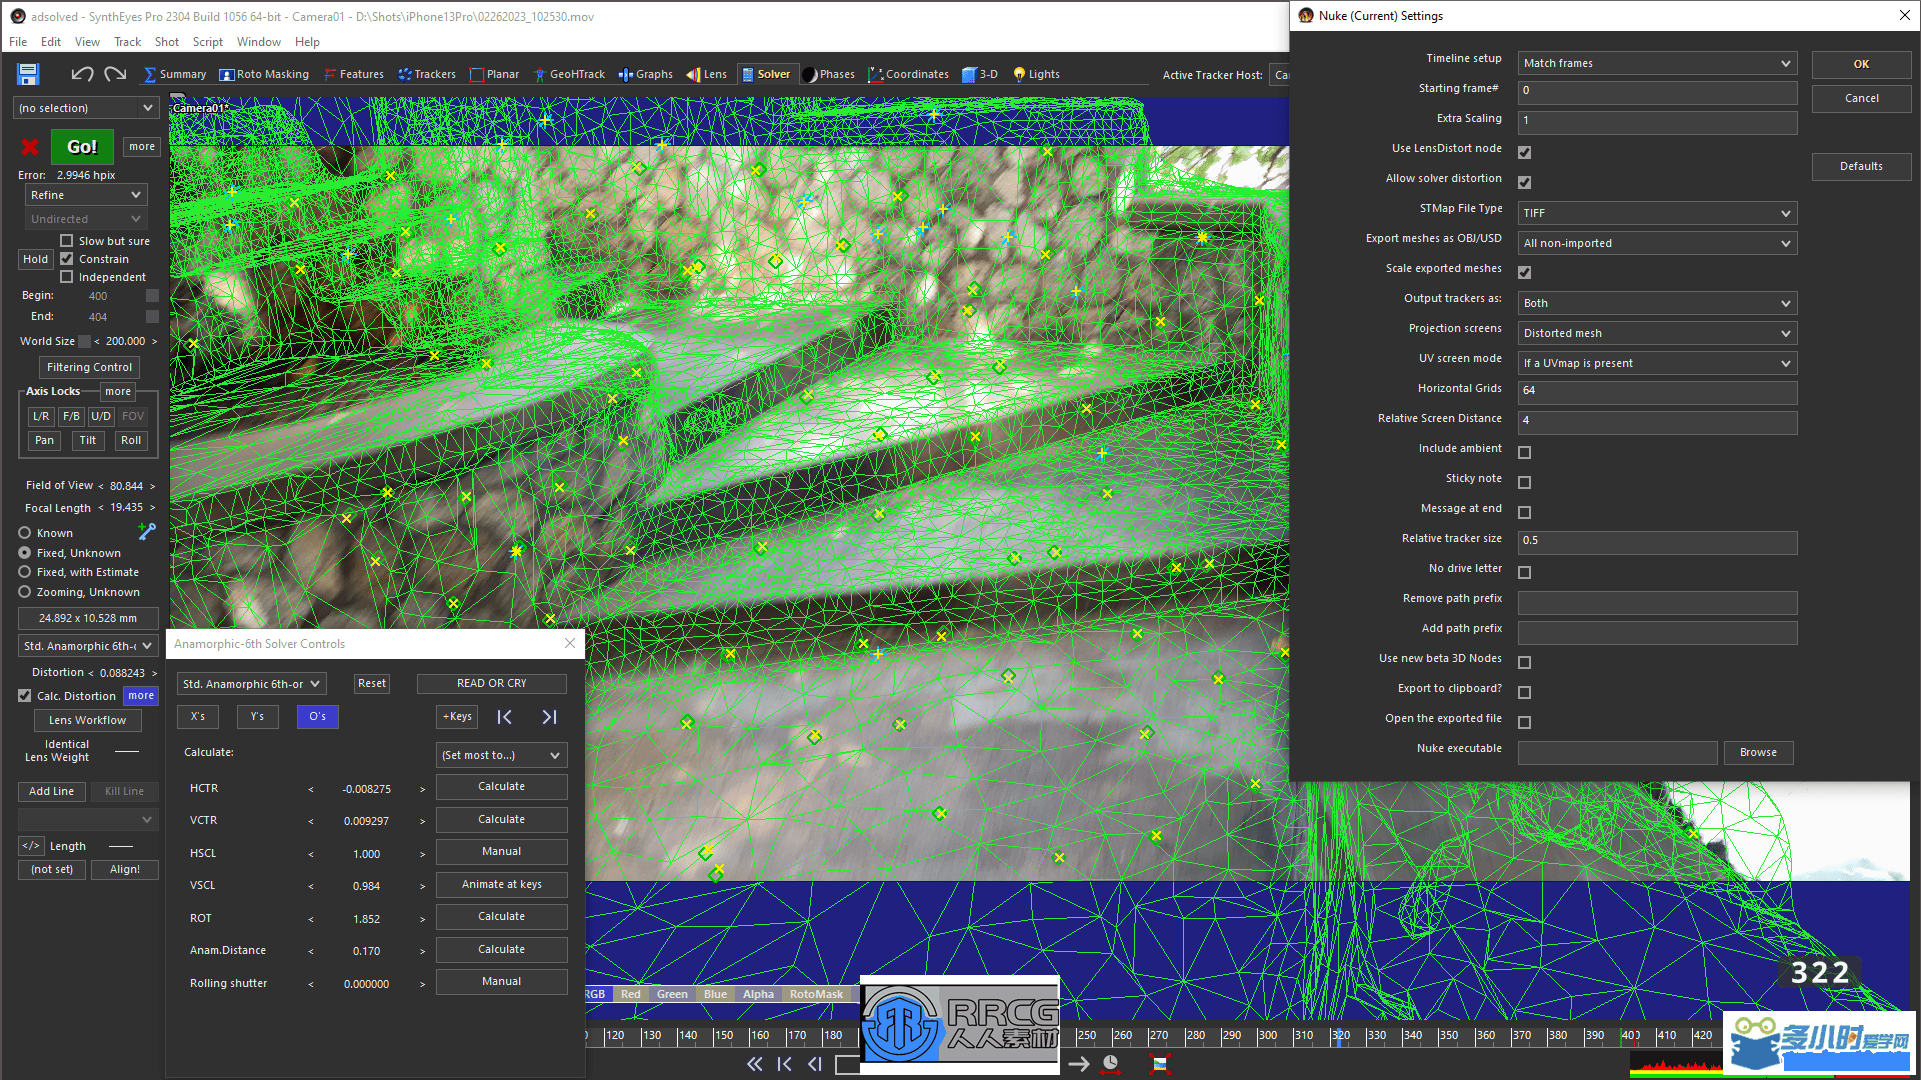Click the double-left rewind playback icon
The width and height of the screenshot is (1921, 1080).
[755, 1064]
